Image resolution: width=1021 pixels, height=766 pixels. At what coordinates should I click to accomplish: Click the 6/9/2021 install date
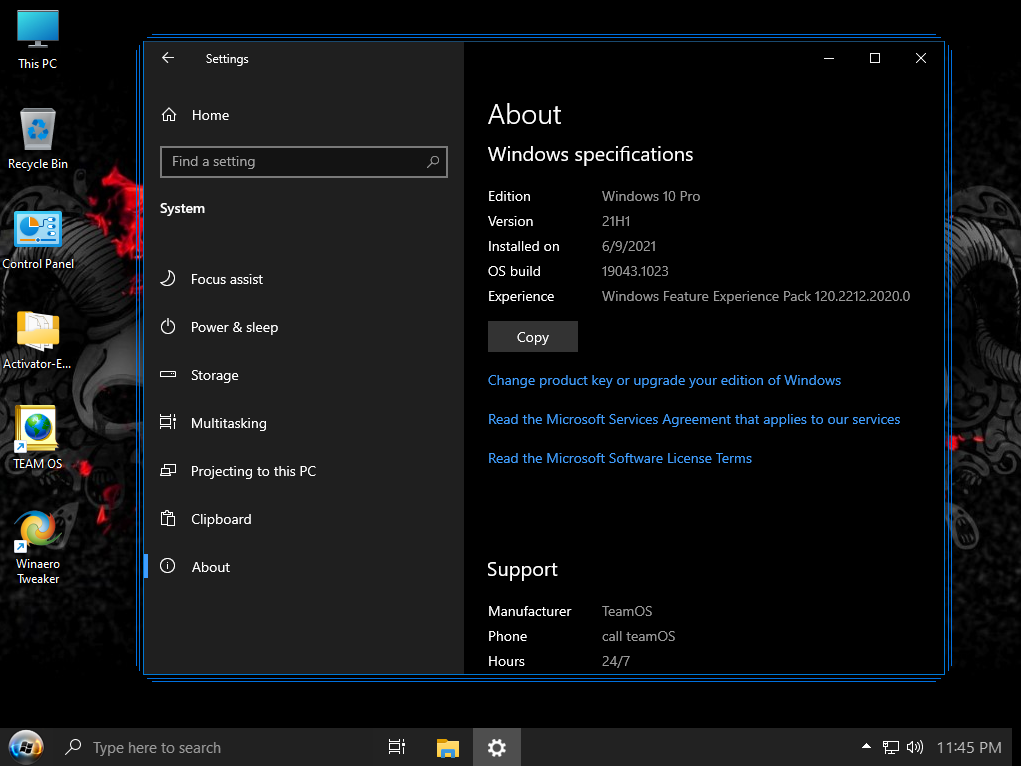628,246
